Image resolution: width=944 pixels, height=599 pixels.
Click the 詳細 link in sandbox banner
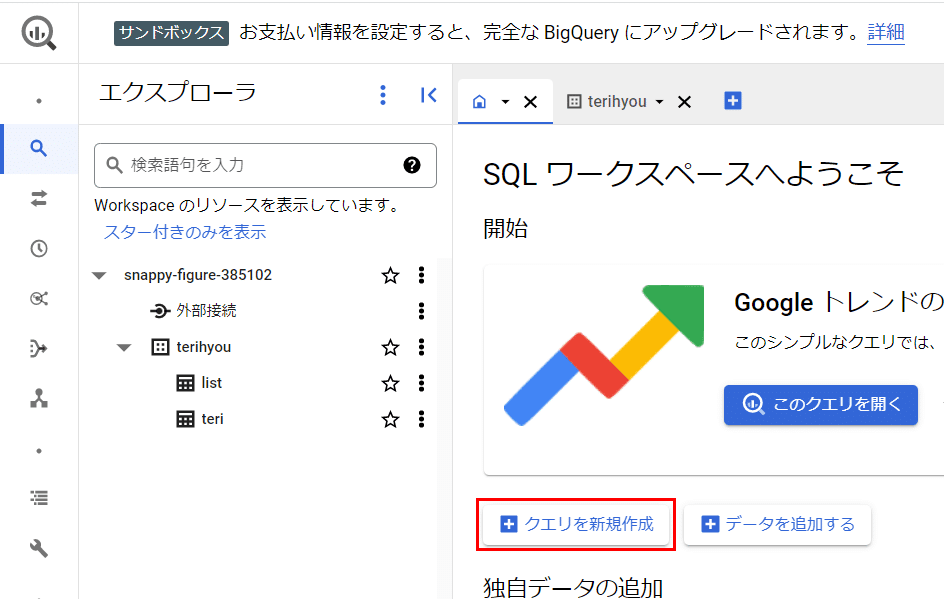886,32
